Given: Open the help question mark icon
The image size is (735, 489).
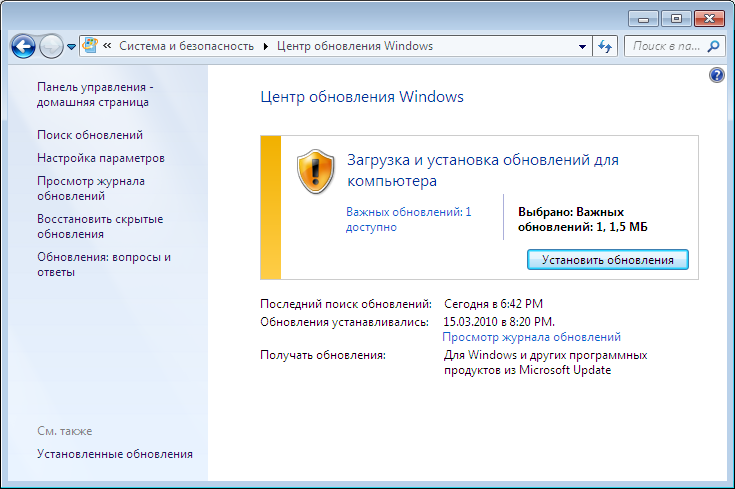Looking at the screenshot, I should [x=717, y=75].
